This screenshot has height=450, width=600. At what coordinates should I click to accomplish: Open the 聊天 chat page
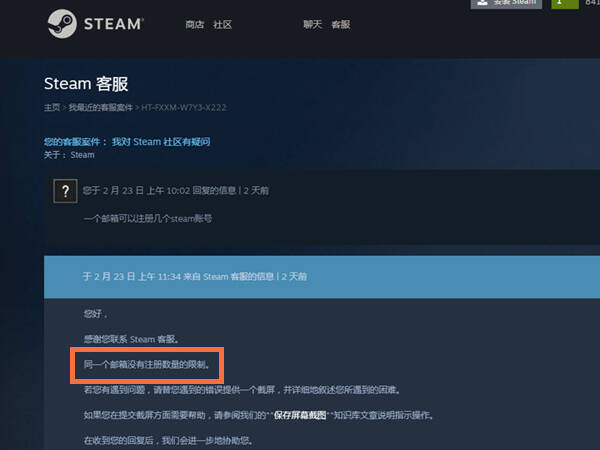pyautogui.click(x=313, y=25)
